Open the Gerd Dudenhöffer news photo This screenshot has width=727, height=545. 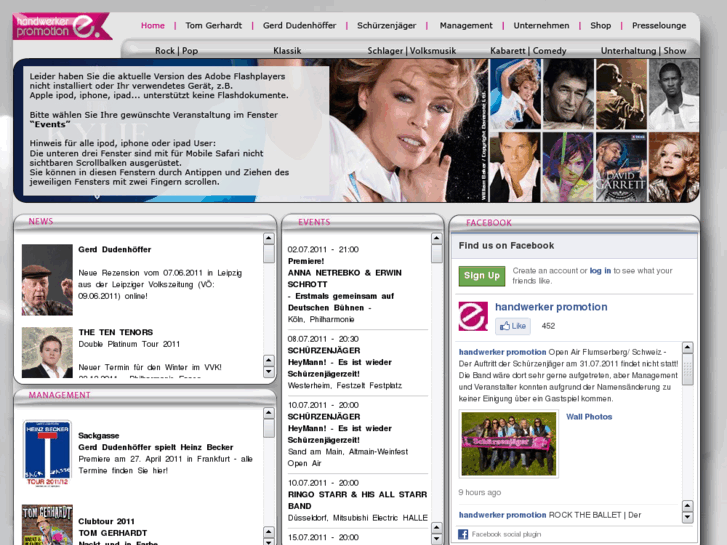(x=47, y=280)
